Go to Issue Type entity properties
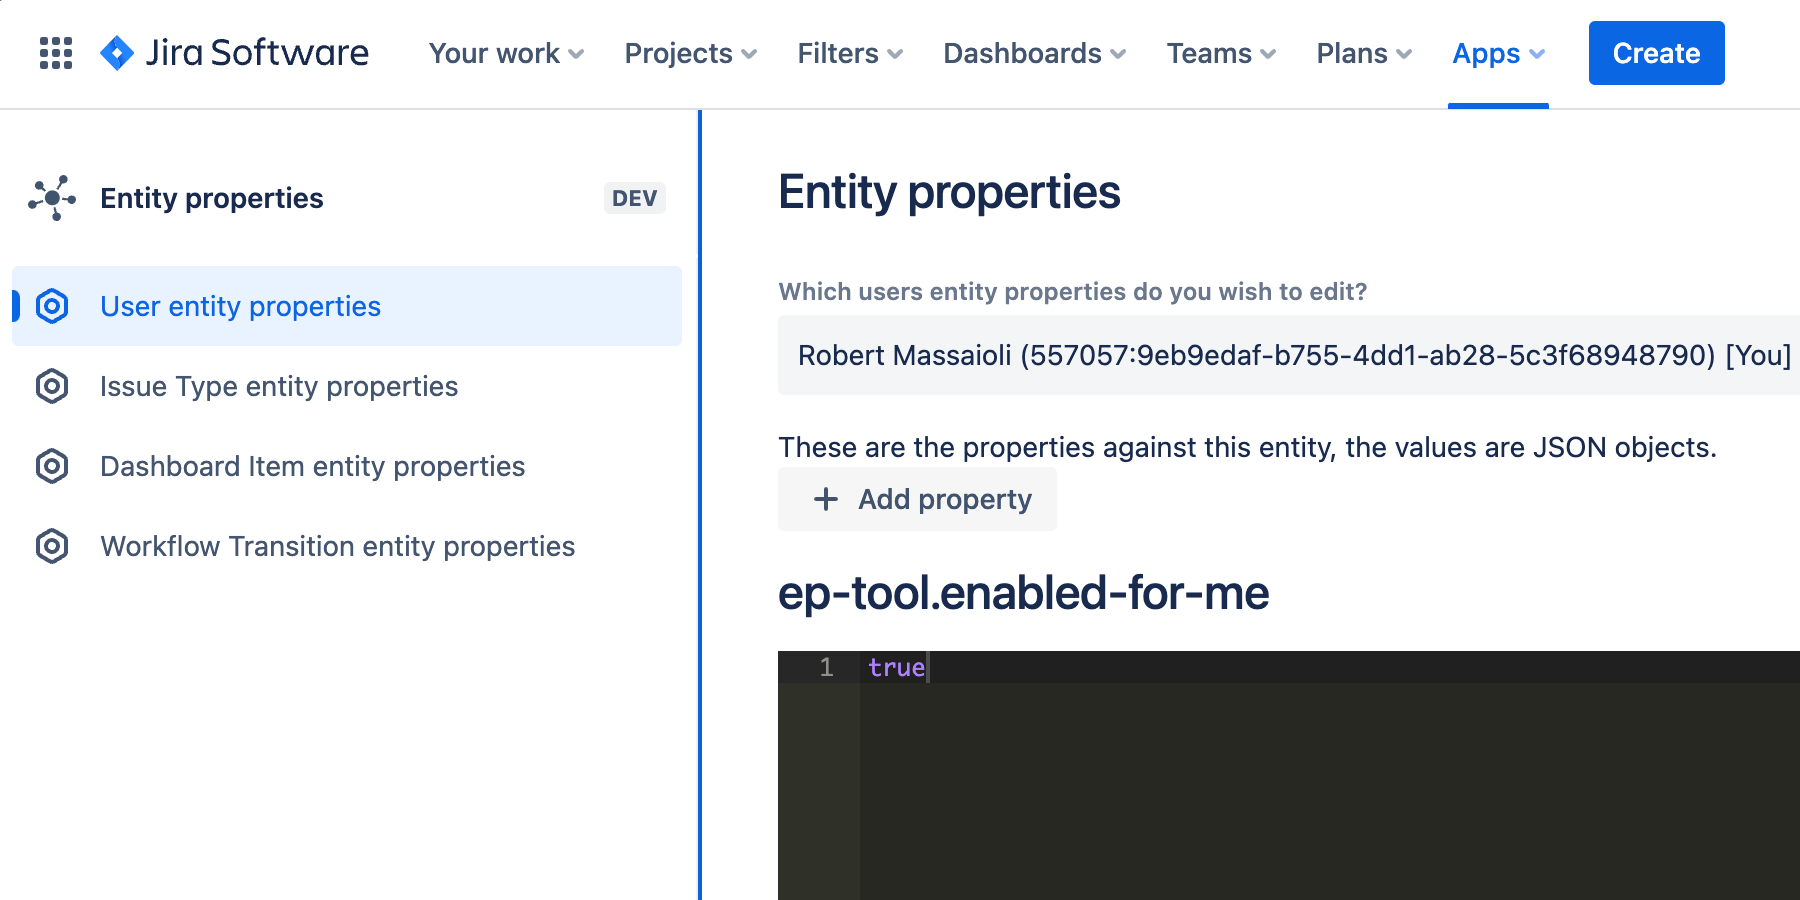1800x900 pixels. pyautogui.click(x=347, y=386)
